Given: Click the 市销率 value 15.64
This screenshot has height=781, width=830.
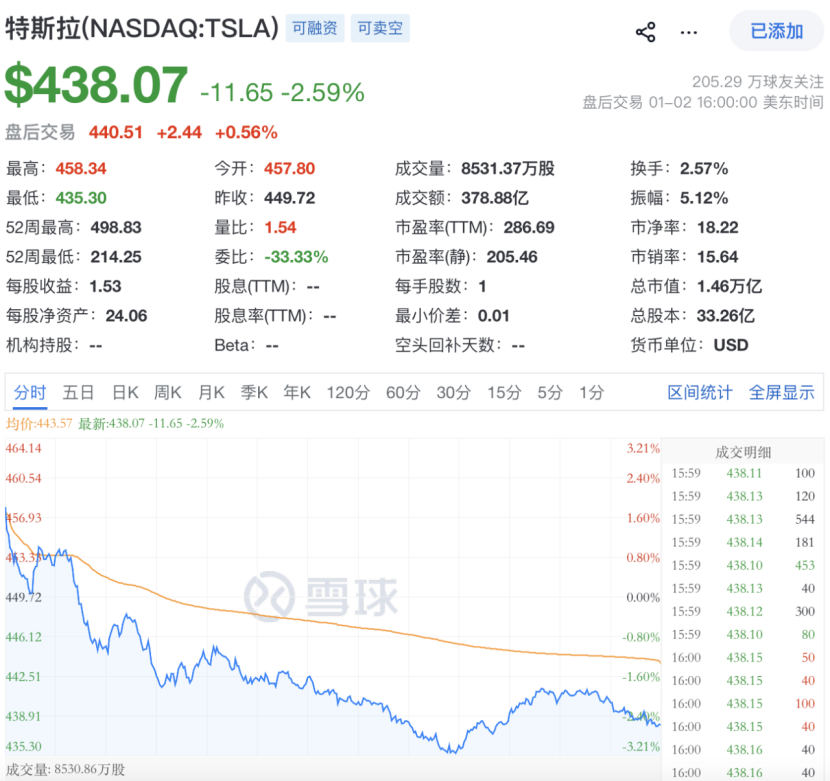Looking at the screenshot, I should 717,257.
